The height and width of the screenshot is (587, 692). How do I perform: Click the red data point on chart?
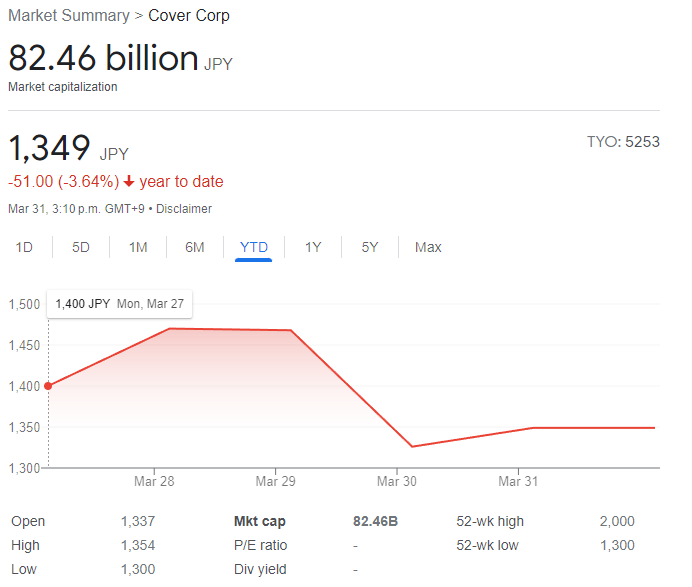[48, 386]
